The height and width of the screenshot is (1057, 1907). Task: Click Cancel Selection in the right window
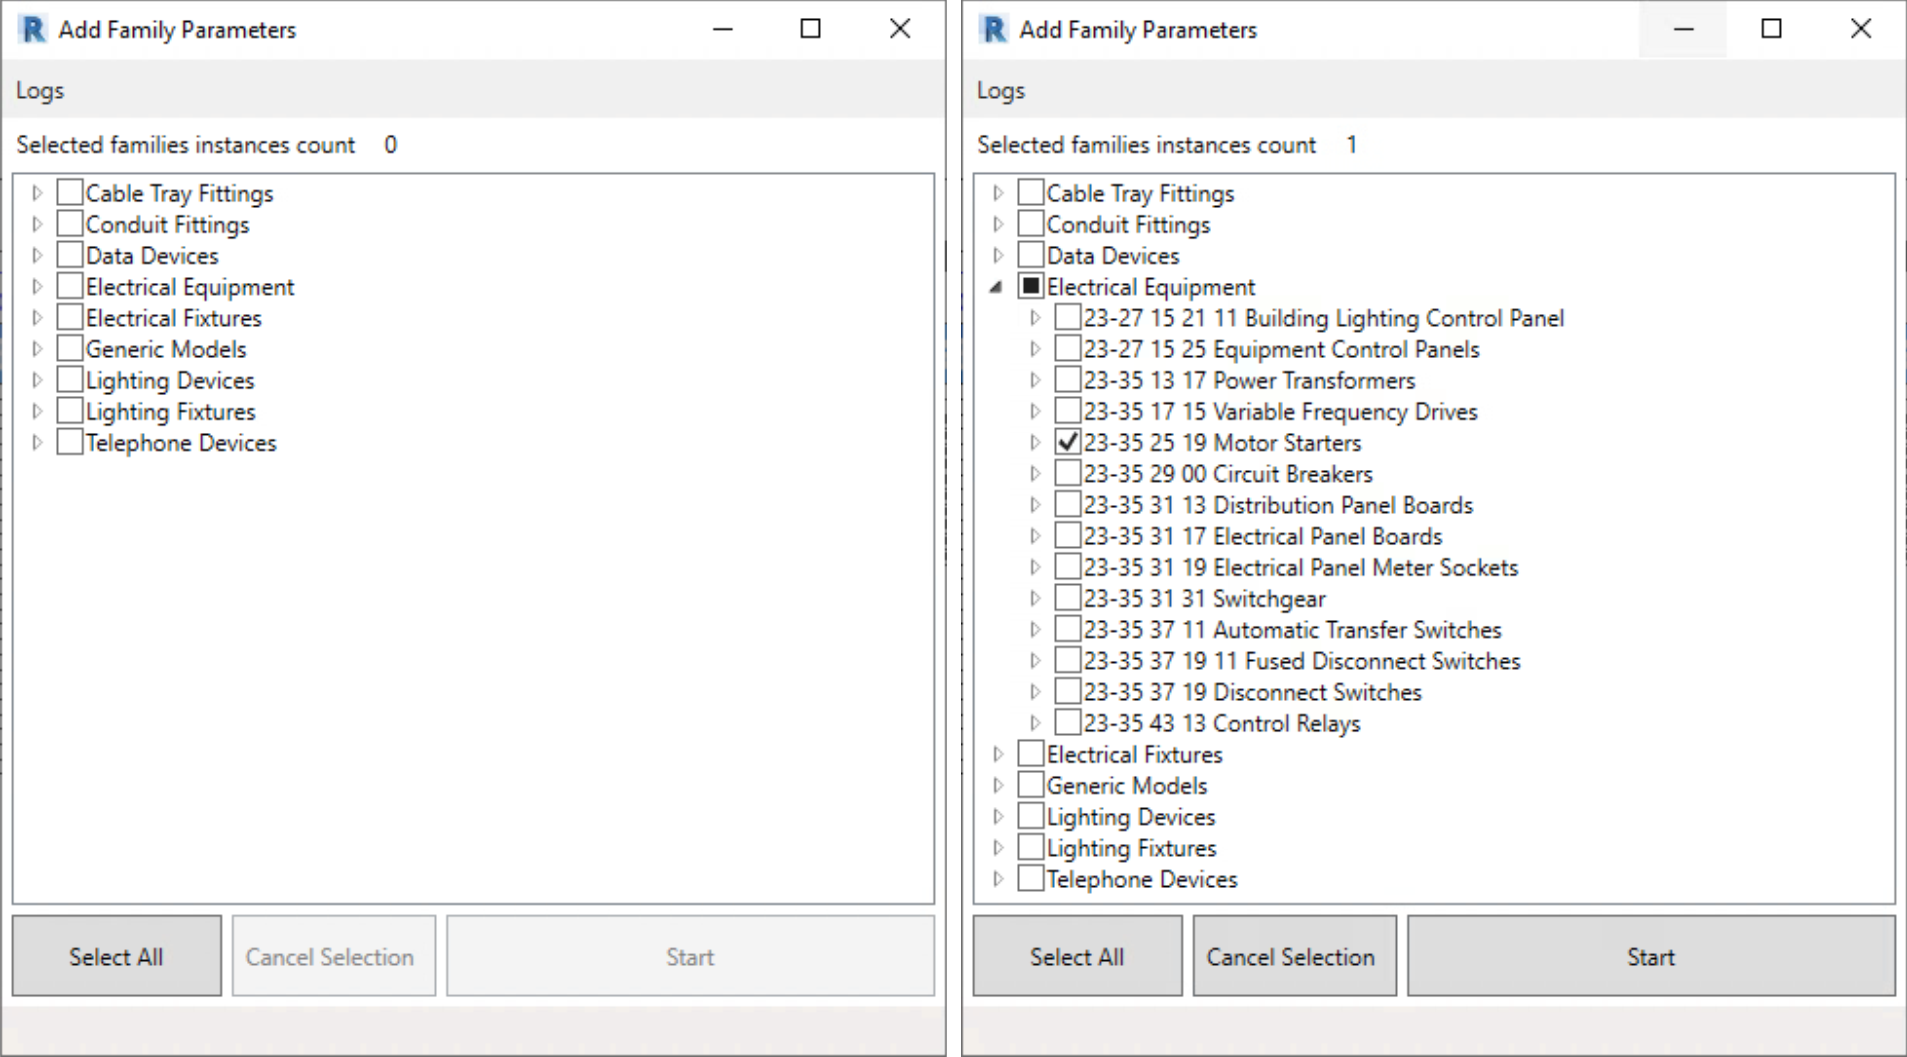(x=1290, y=956)
